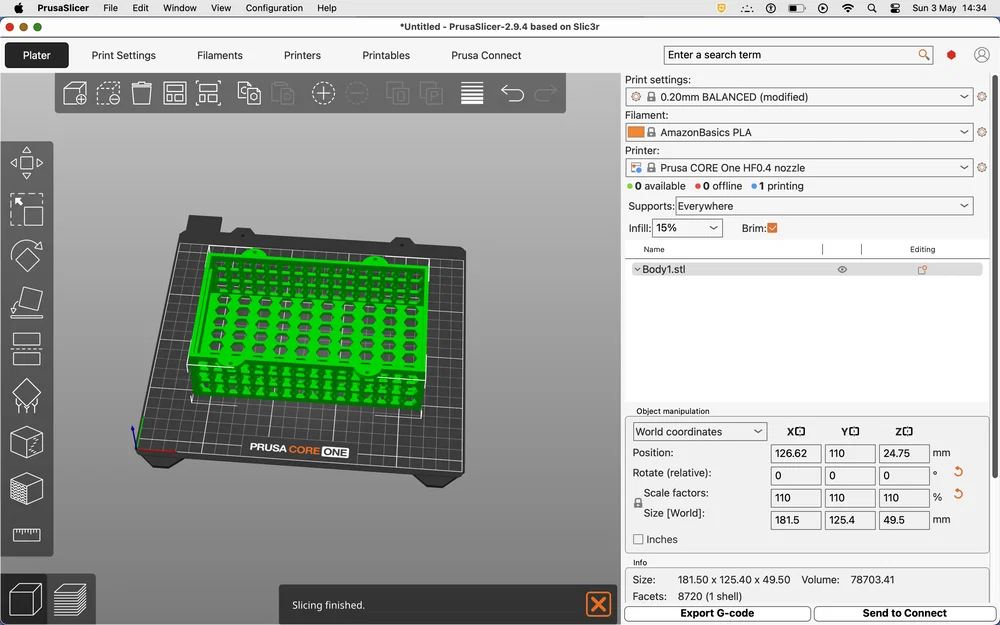1000x625 pixels.
Task: Open the Supports dropdown
Action: (x=824, y=206)
